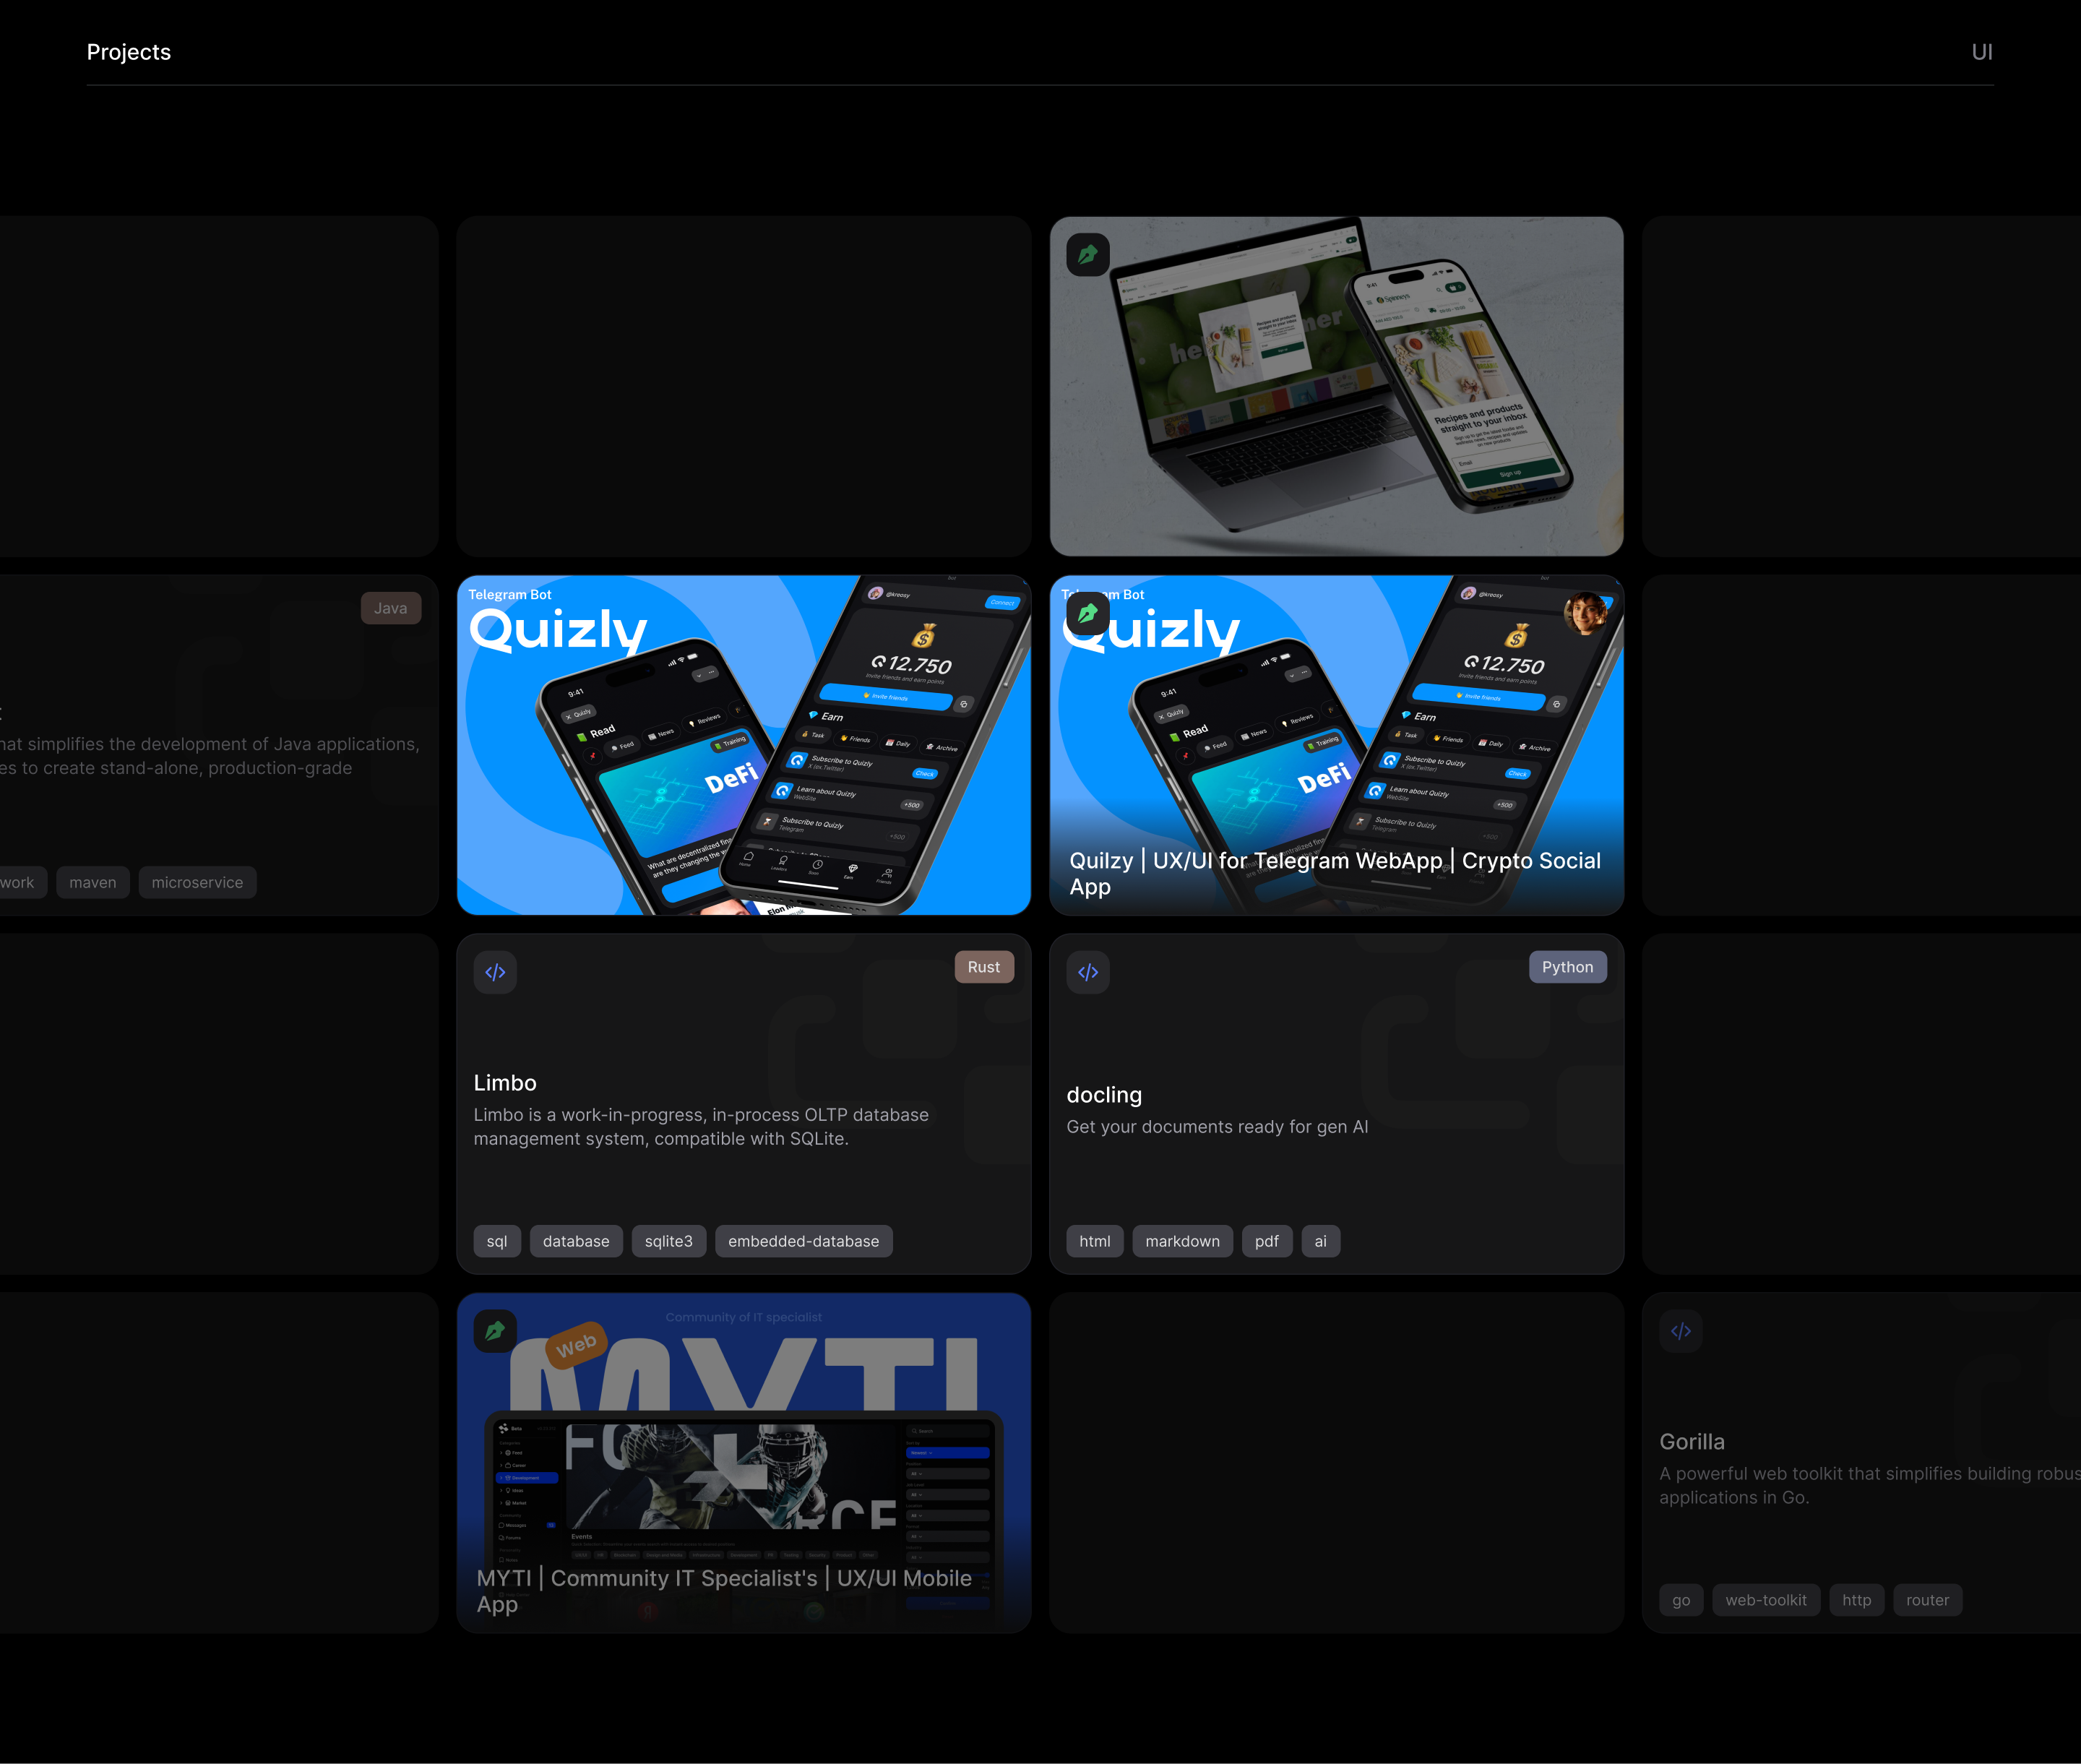Image resolution: width=2081 pixels, height=1764 pixels.
Task: Click the code icon on Limbo card
Action: click(x=495, y=972)
